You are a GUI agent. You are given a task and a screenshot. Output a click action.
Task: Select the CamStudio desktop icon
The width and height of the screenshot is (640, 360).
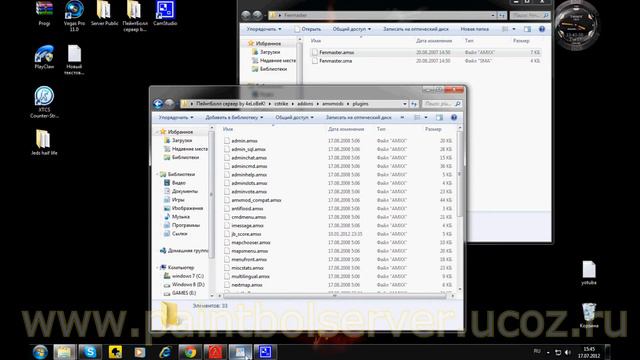[x=165, y=13]
